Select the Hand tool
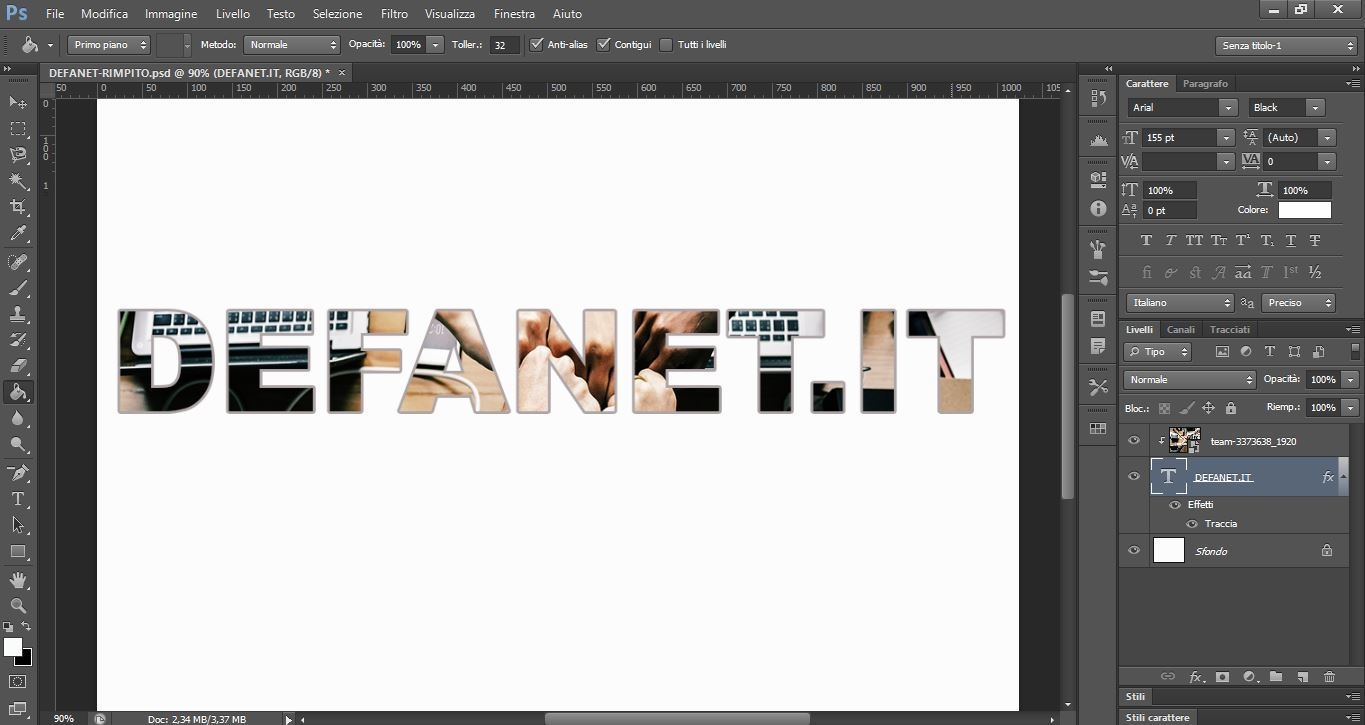The height and width of the screenshot is (725, 1365). 18,579
